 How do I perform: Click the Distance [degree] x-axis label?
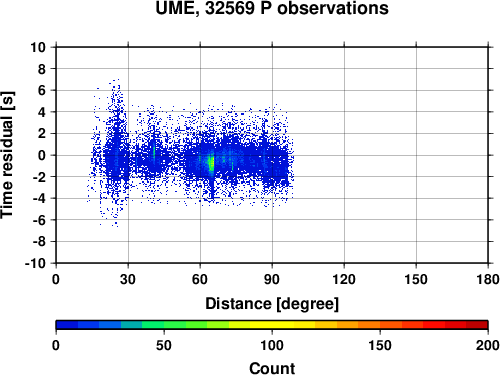pyautogui.click(x=272, y=304)
